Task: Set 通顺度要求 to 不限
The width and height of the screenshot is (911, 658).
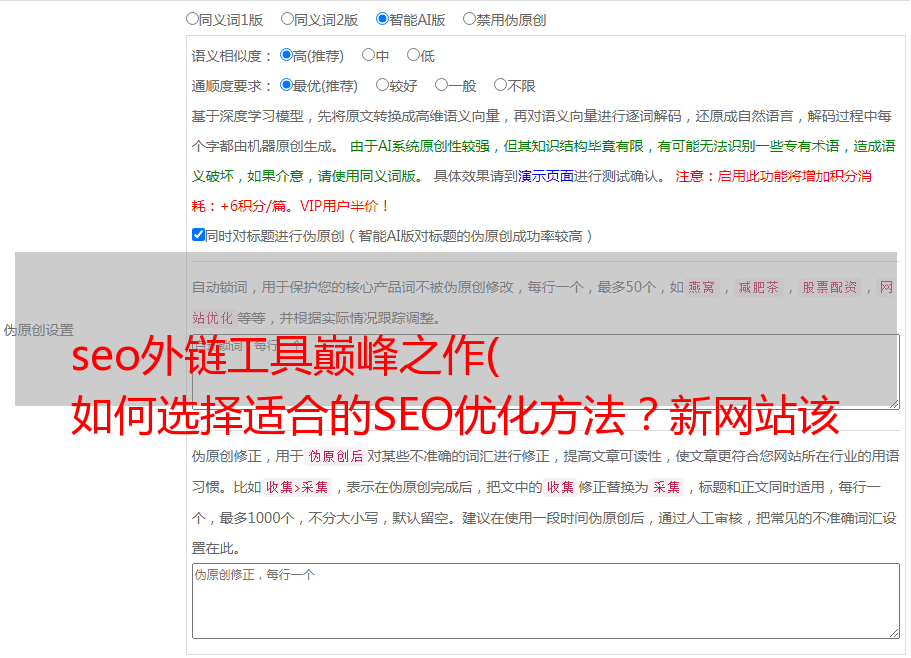Action: pyautogui.click(x=500, y=85)
